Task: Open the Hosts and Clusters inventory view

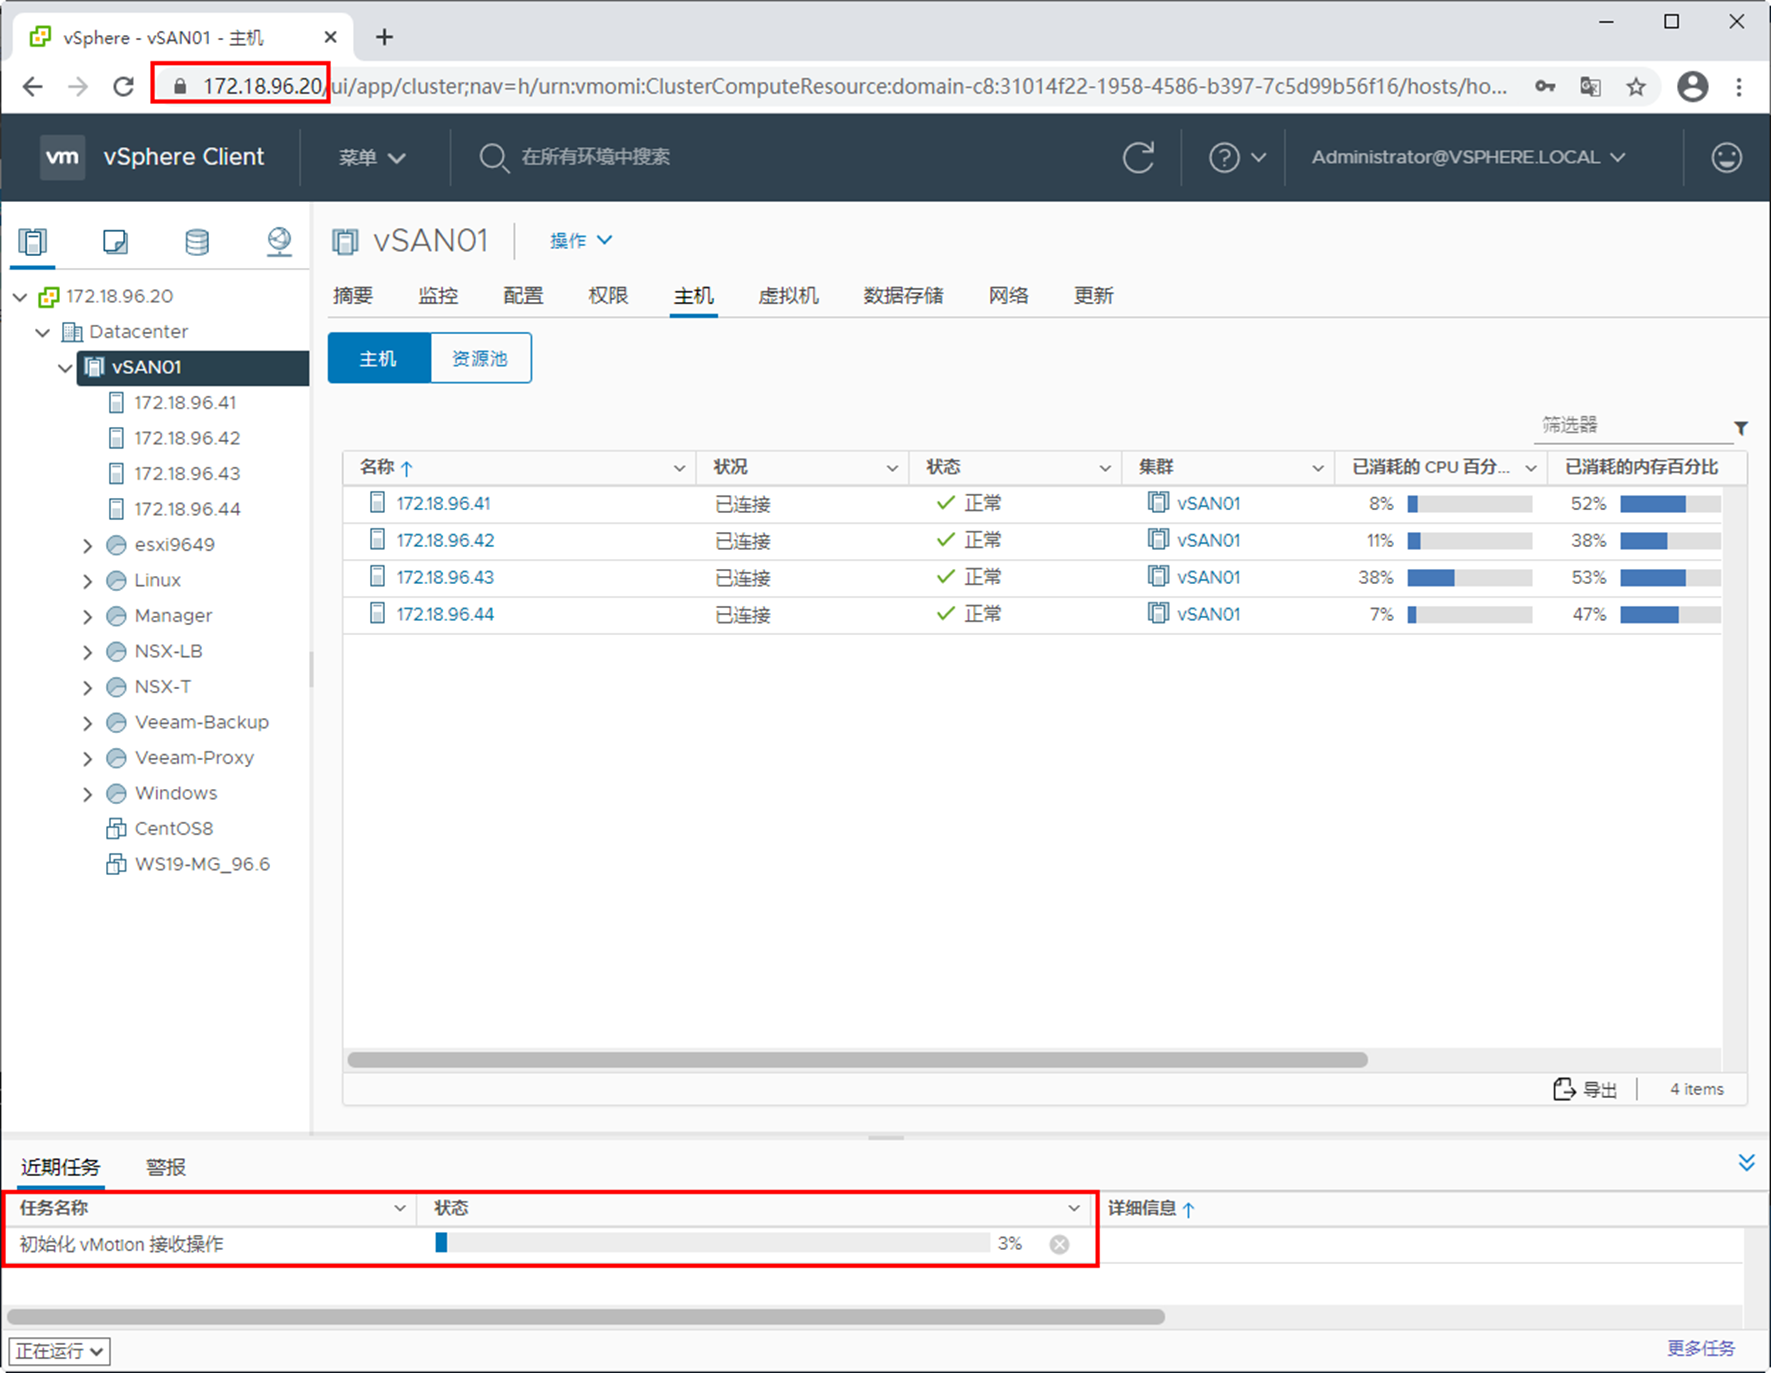Action: point(33,241)
